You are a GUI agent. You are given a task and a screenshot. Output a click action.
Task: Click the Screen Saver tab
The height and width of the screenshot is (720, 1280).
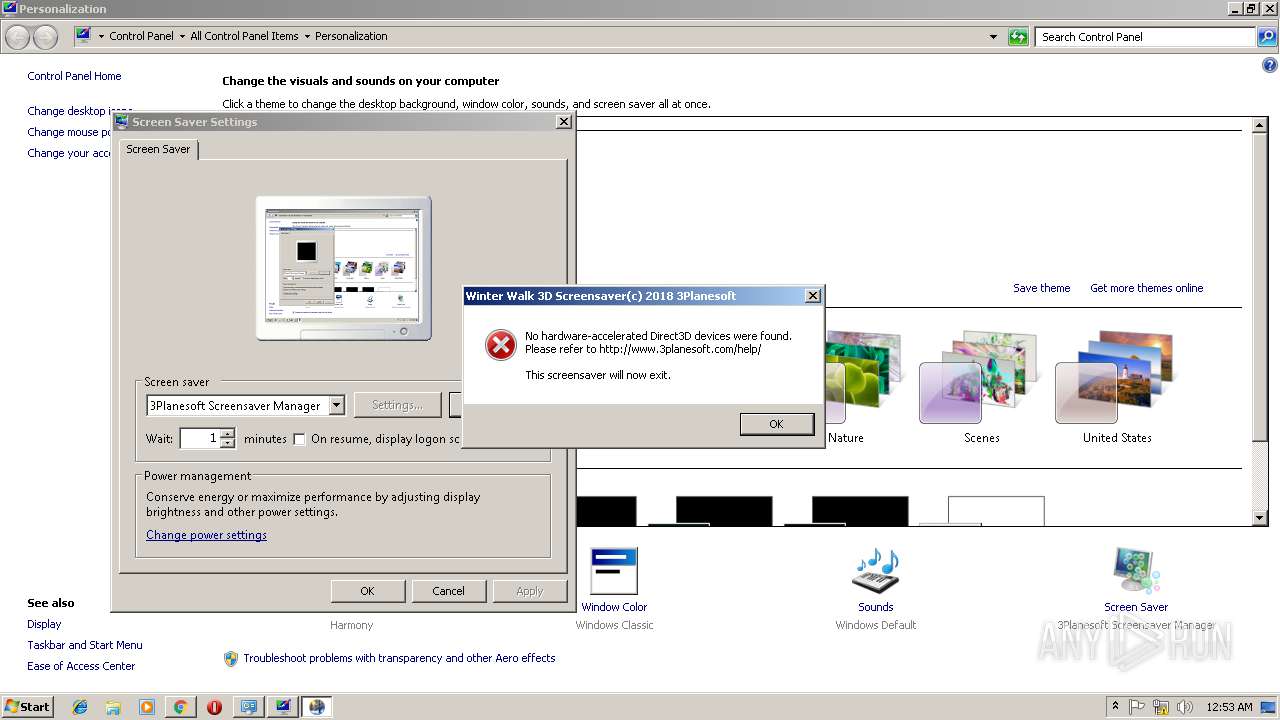click(x=158, y=149)
